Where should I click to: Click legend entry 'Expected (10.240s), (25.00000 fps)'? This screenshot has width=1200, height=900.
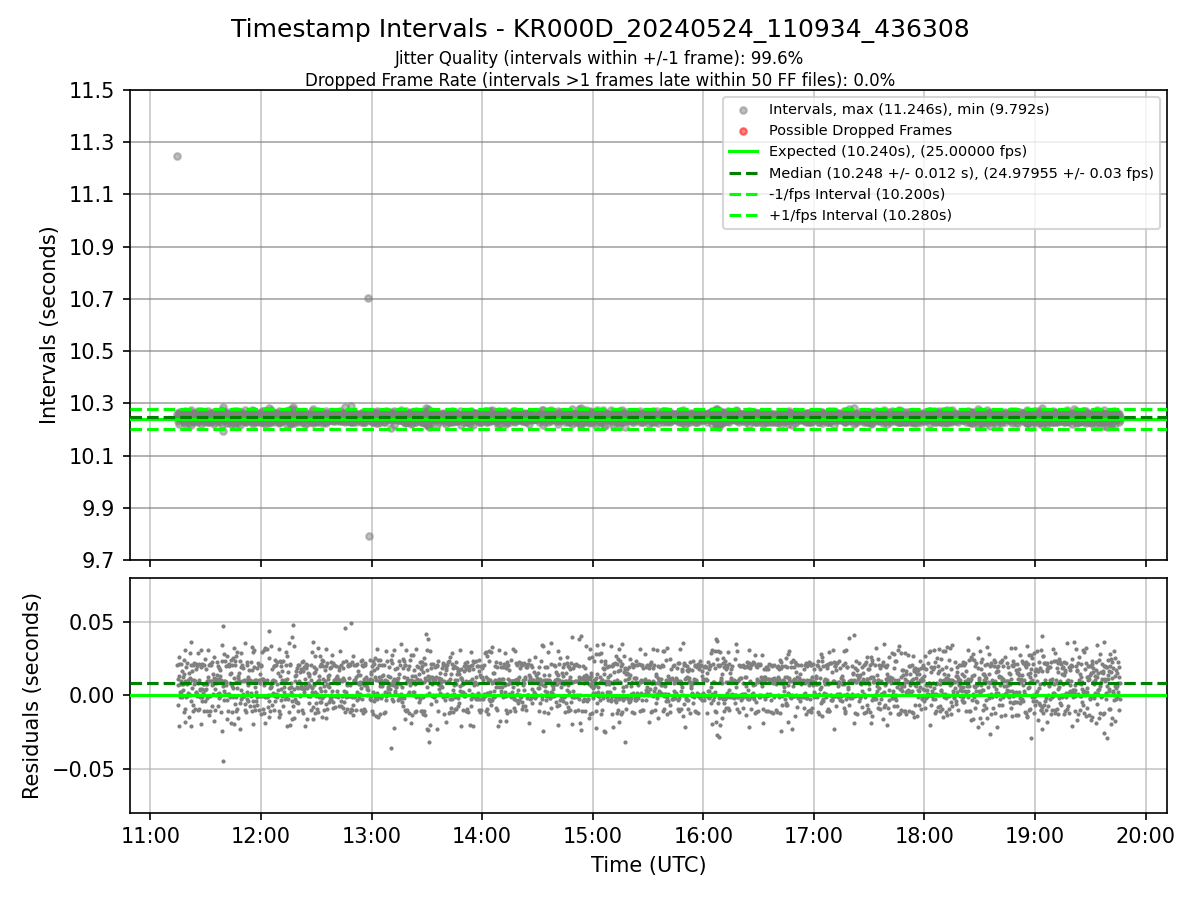tap(898, 151)
